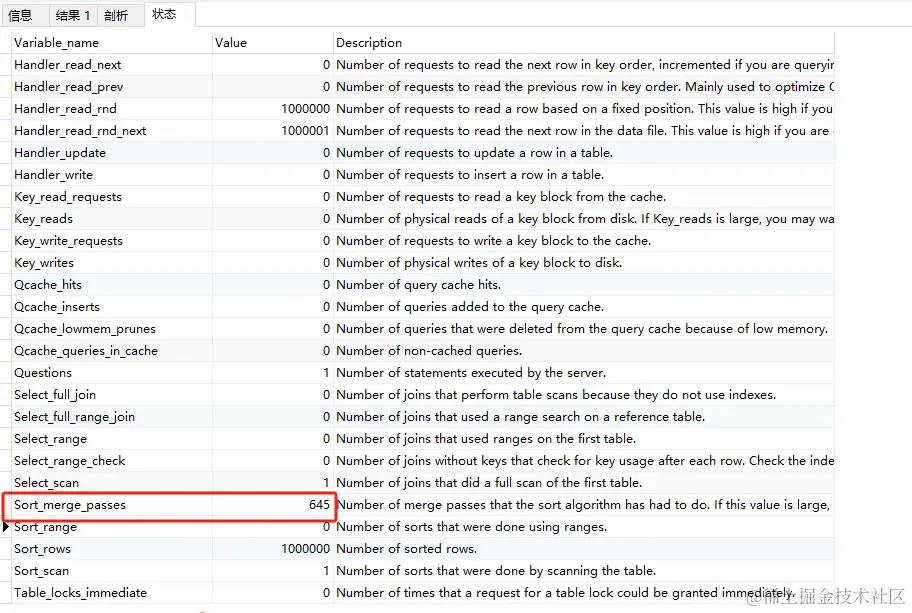Select the Table_locks_immediate row
The image size is (912, 613).
(80, 593)
